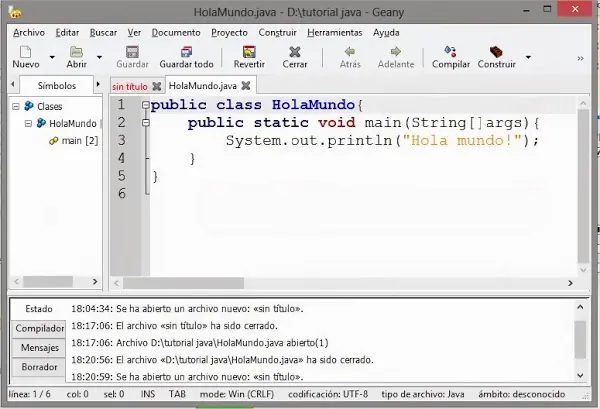
Task: Open the Documento menu
Action: tap(176, 33)
